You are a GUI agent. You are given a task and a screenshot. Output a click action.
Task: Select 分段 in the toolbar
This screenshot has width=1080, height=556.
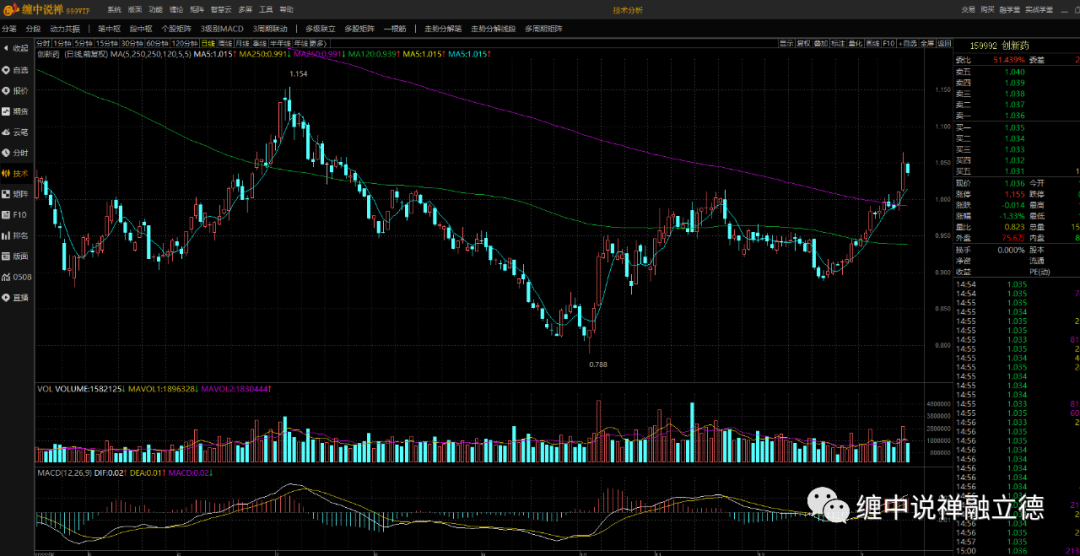point(33,29)
